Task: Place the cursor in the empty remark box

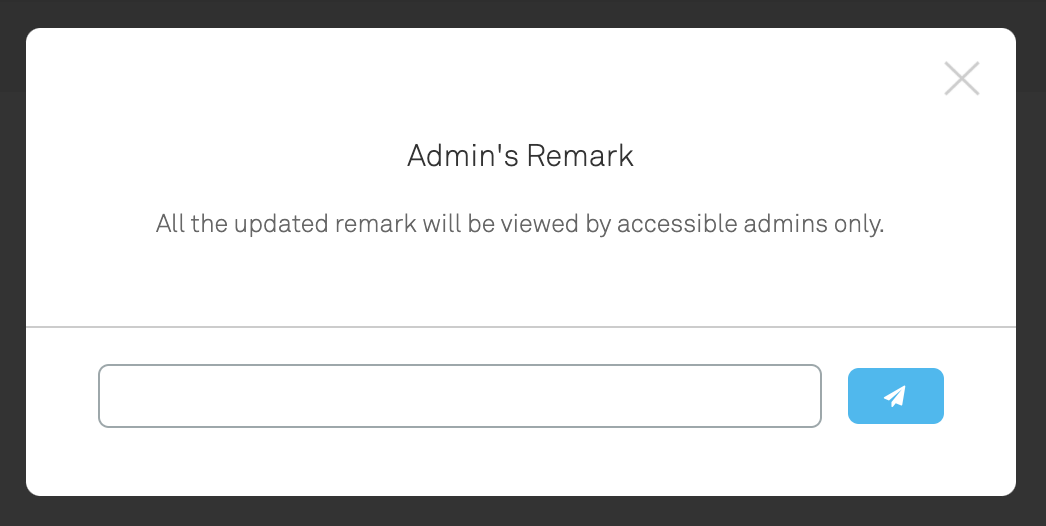Action: click(460, 396)
